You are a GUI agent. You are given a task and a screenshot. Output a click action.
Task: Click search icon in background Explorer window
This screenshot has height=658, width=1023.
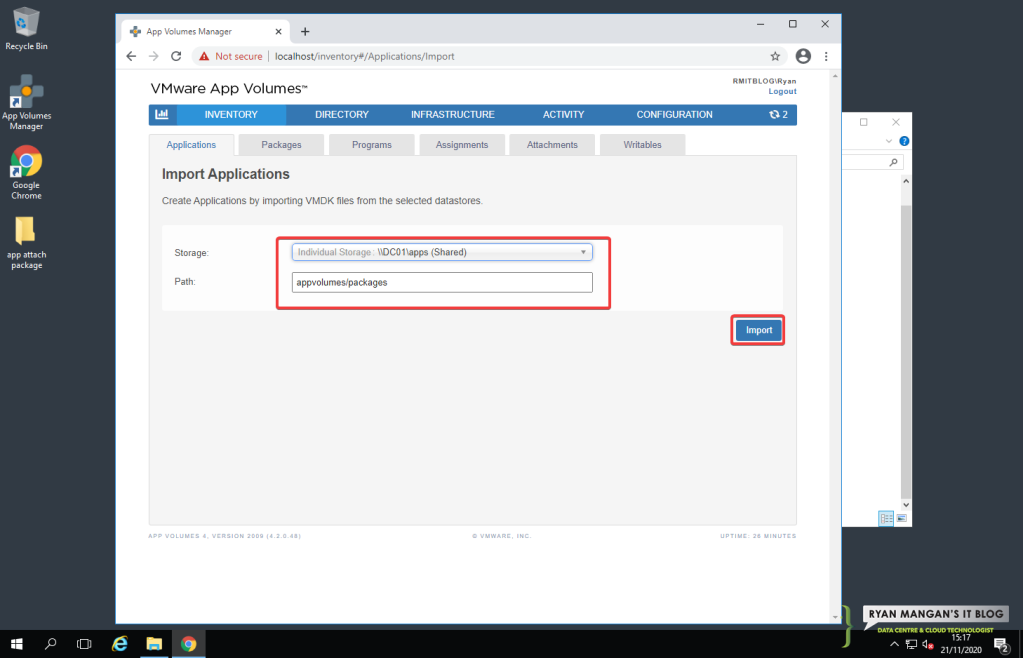coord(893,162)
